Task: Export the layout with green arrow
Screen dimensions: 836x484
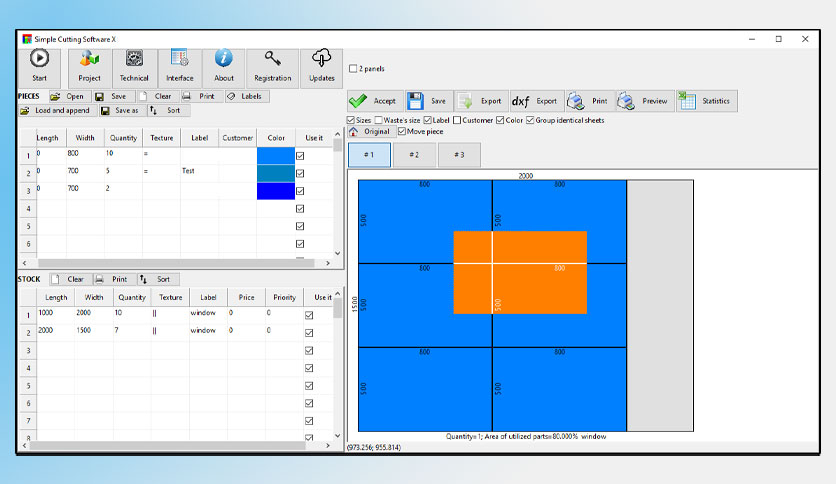Action: pos(481,101)
